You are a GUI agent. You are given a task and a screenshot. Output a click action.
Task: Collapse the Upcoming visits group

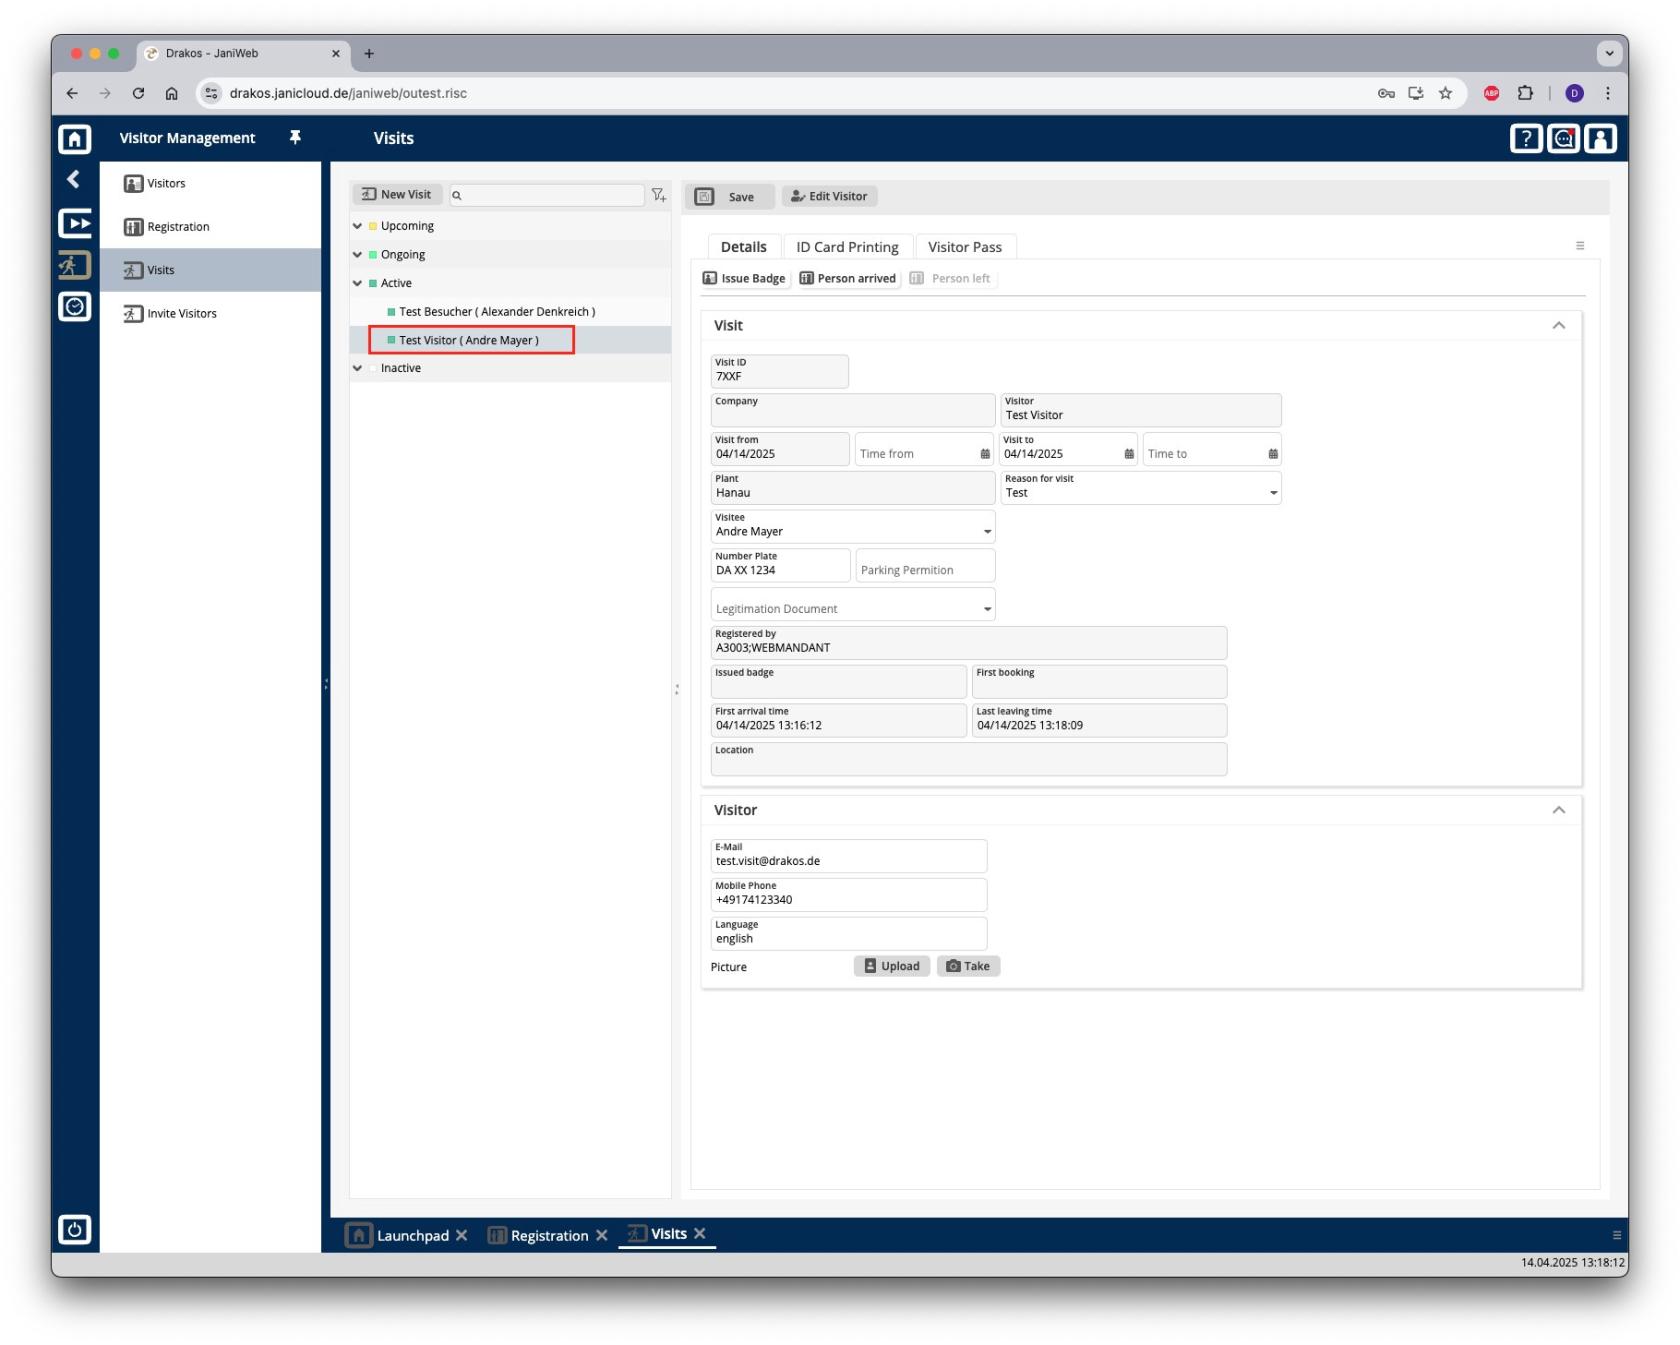point(357,226)
